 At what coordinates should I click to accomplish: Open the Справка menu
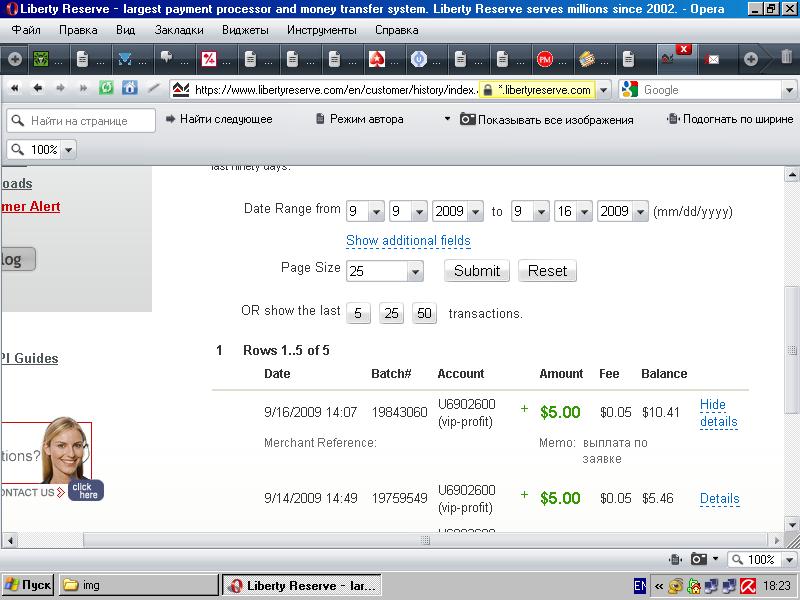[396, 30]
